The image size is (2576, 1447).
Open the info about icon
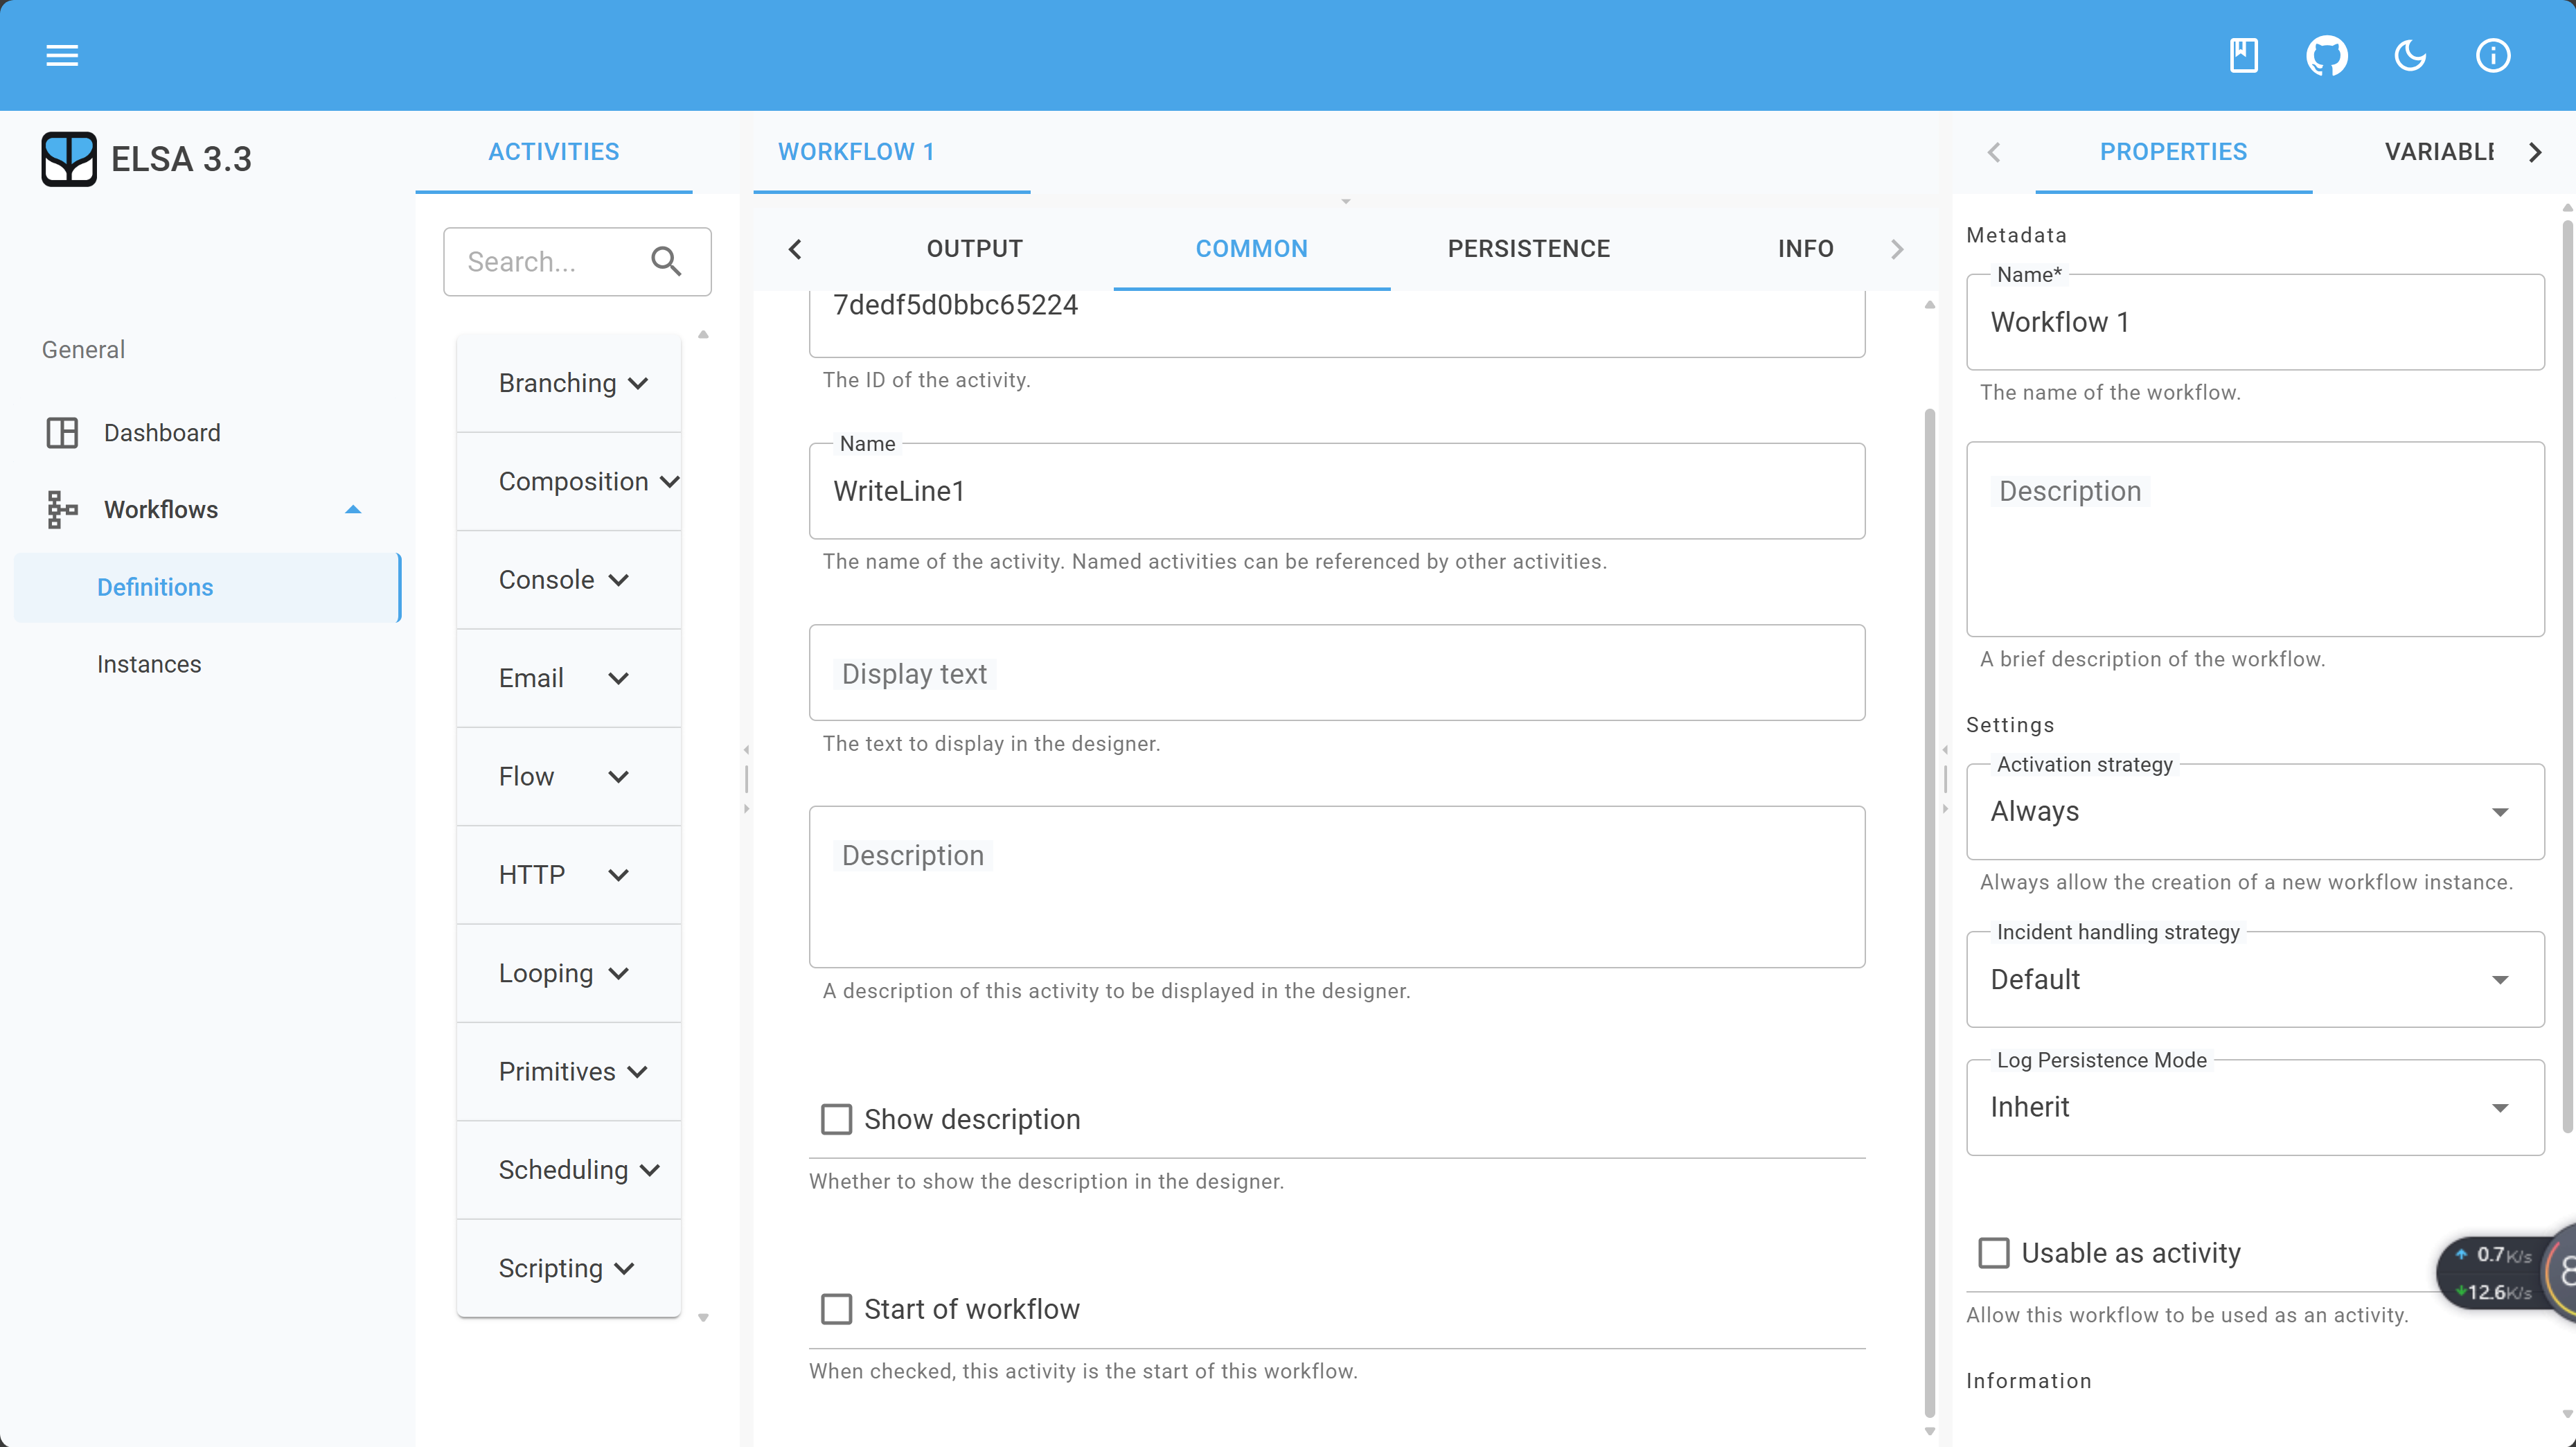point(2493,55)
